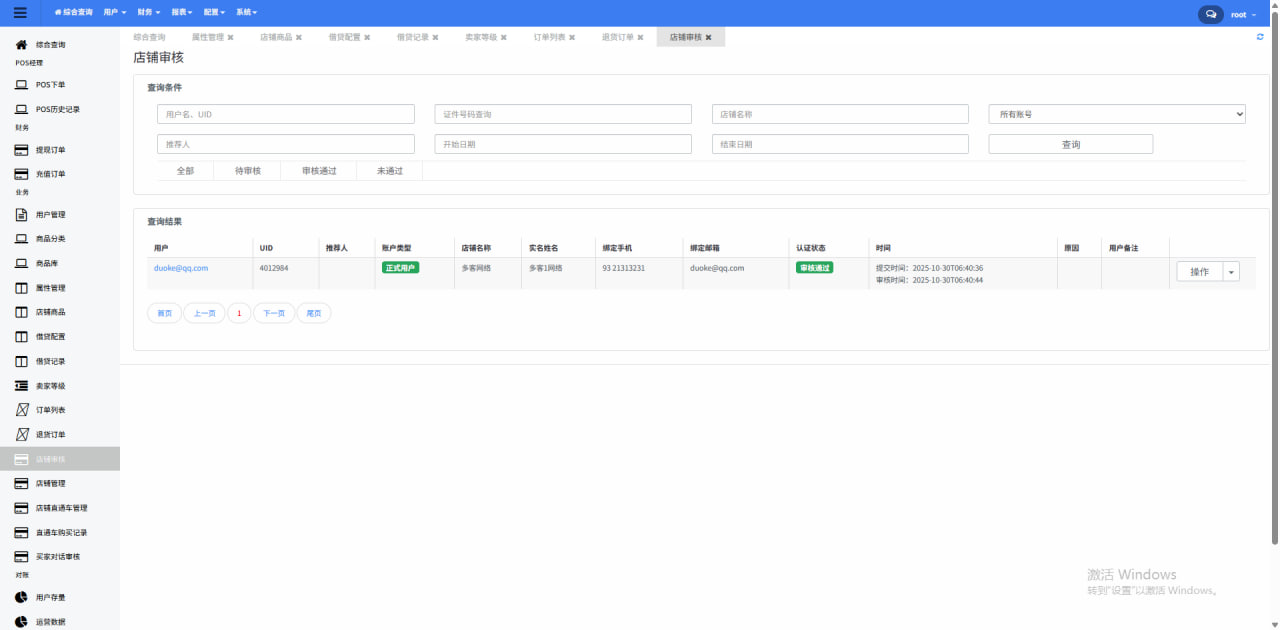Click the 借贷记录 columns icon
The image size is (1280, 630).
click(x=21, y=361)
